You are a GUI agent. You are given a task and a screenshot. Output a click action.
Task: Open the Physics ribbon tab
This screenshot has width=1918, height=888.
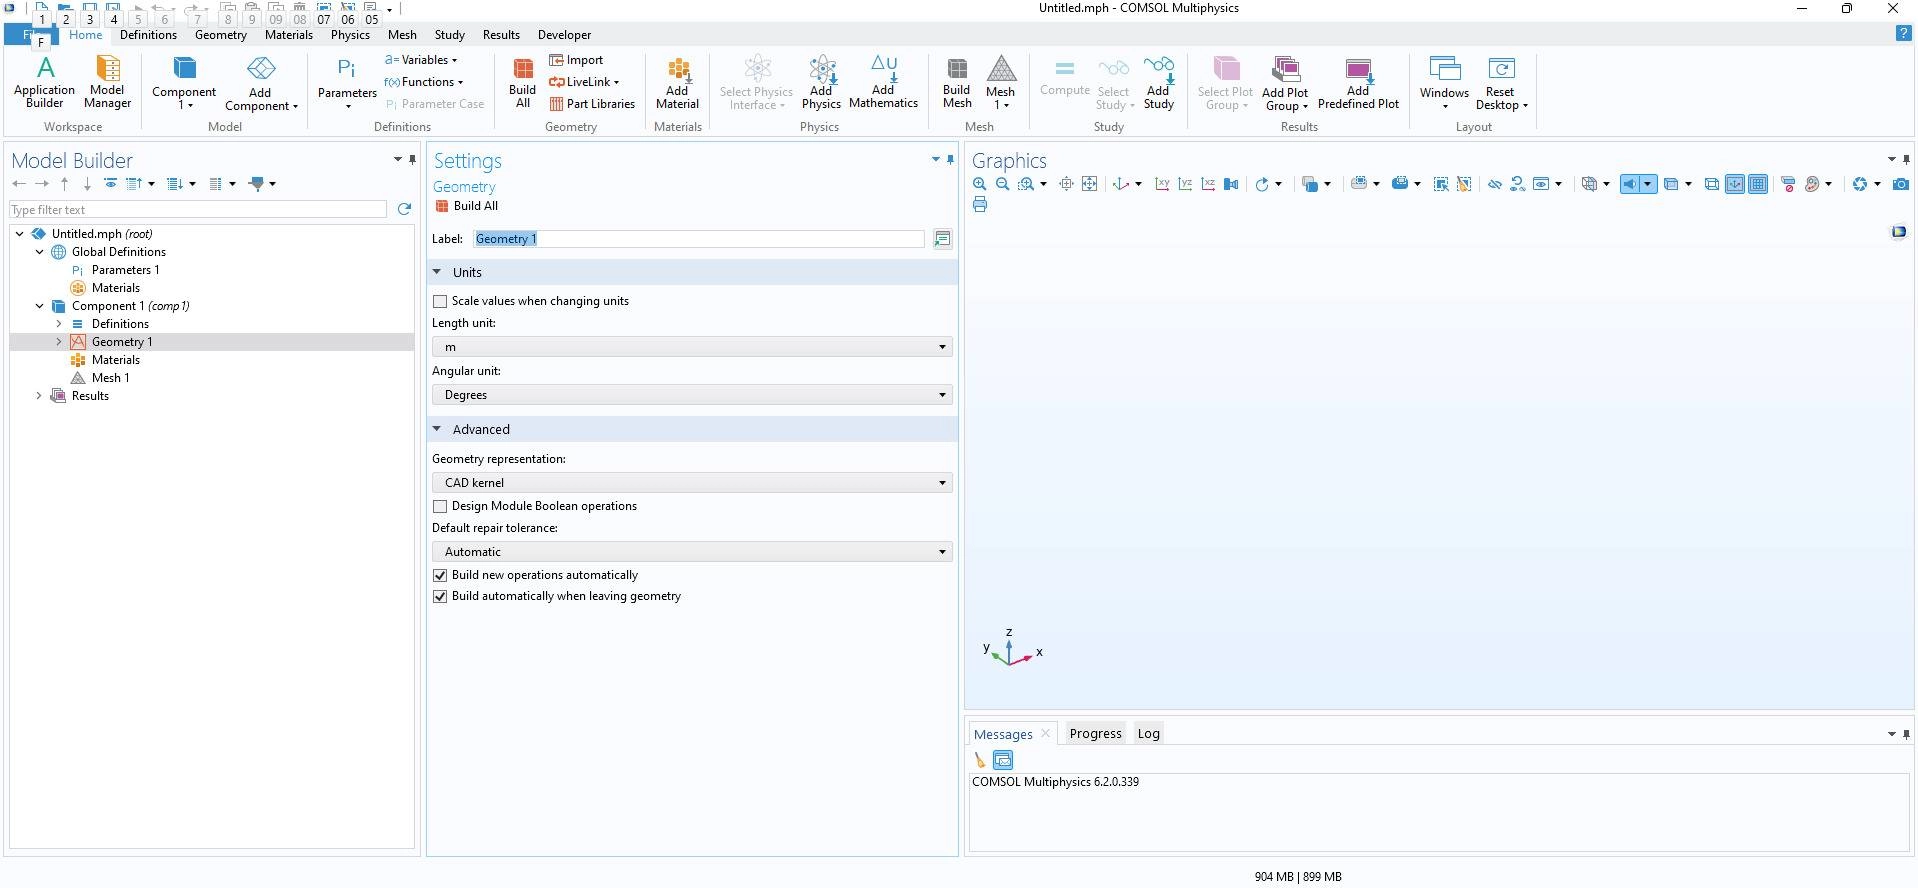(350, 35)
